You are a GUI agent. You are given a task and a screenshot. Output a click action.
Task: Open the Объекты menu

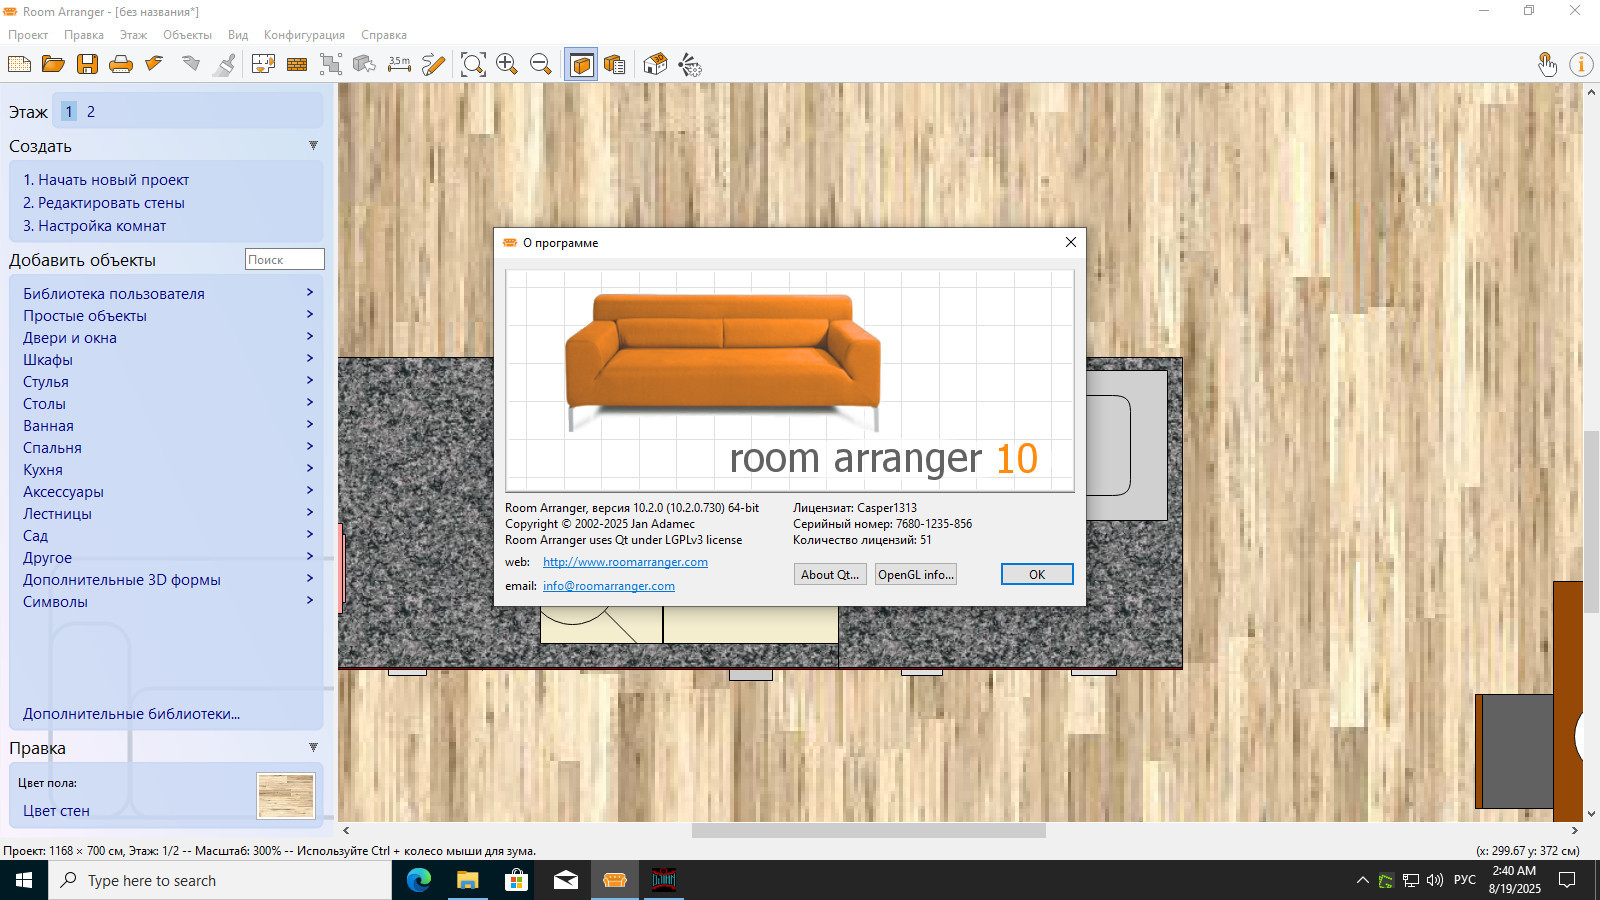pos(187,35)
